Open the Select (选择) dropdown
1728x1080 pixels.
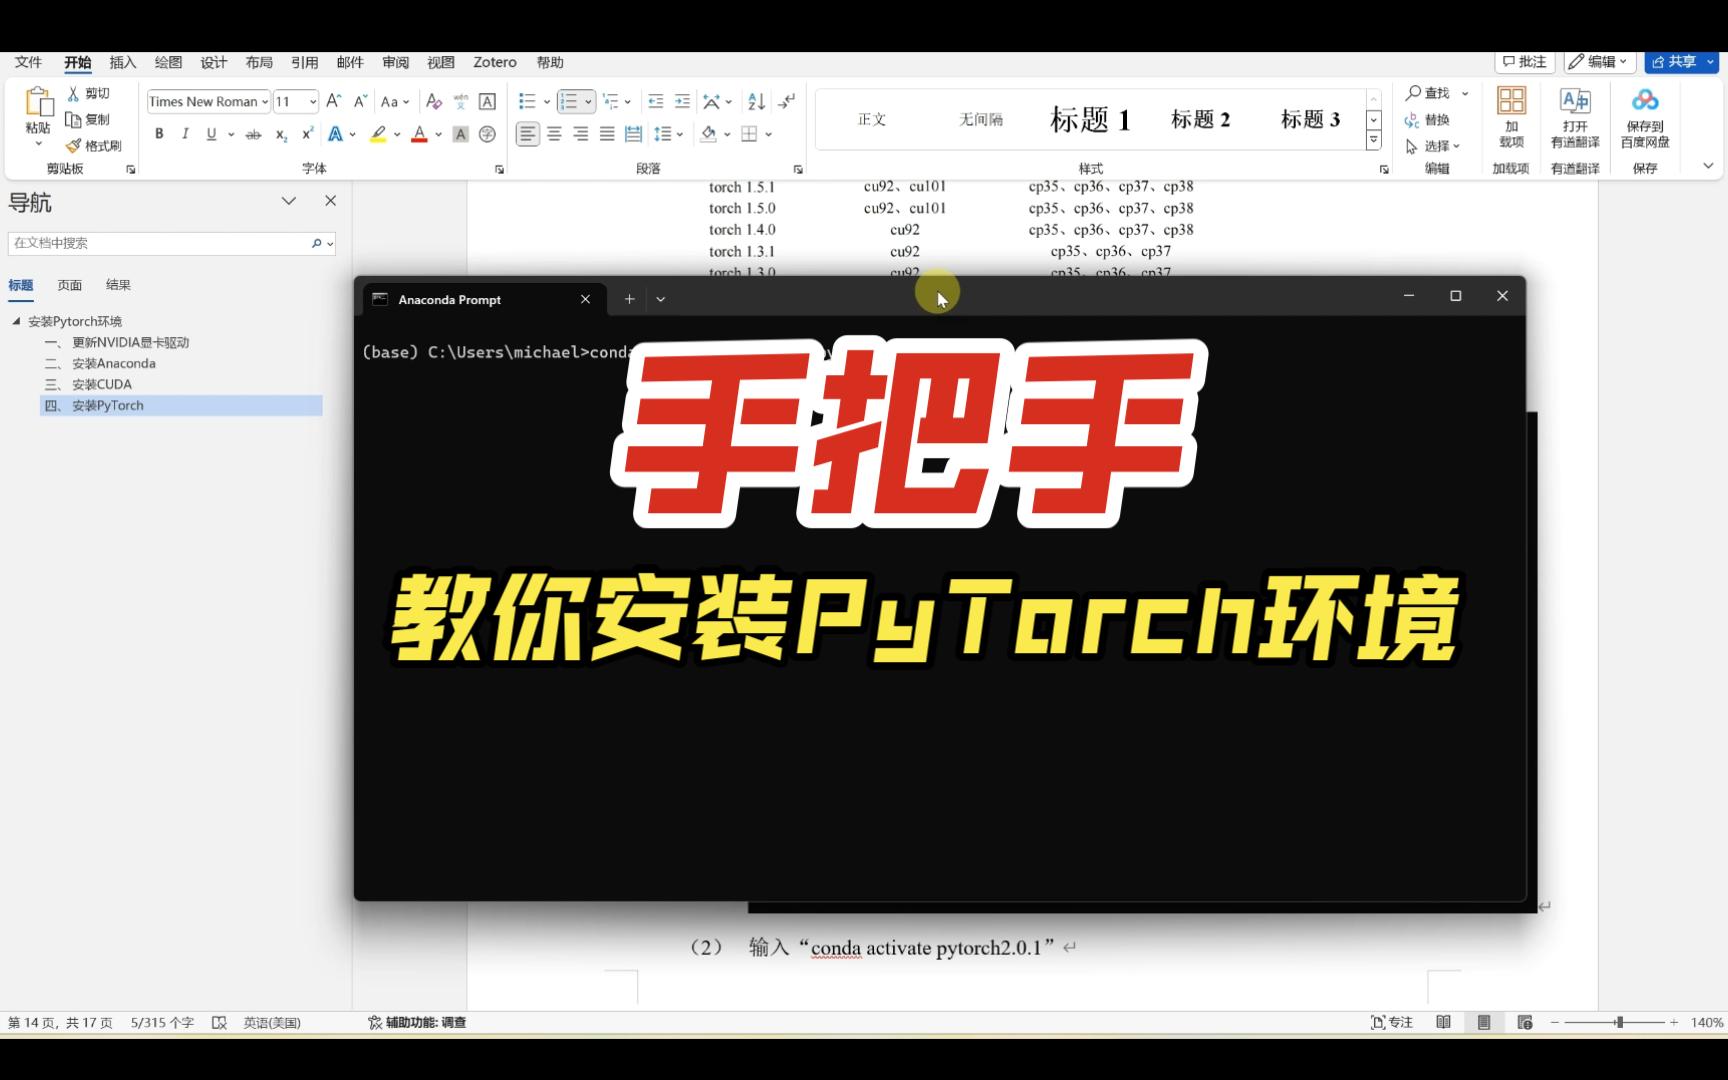[x=1433, y=146]
